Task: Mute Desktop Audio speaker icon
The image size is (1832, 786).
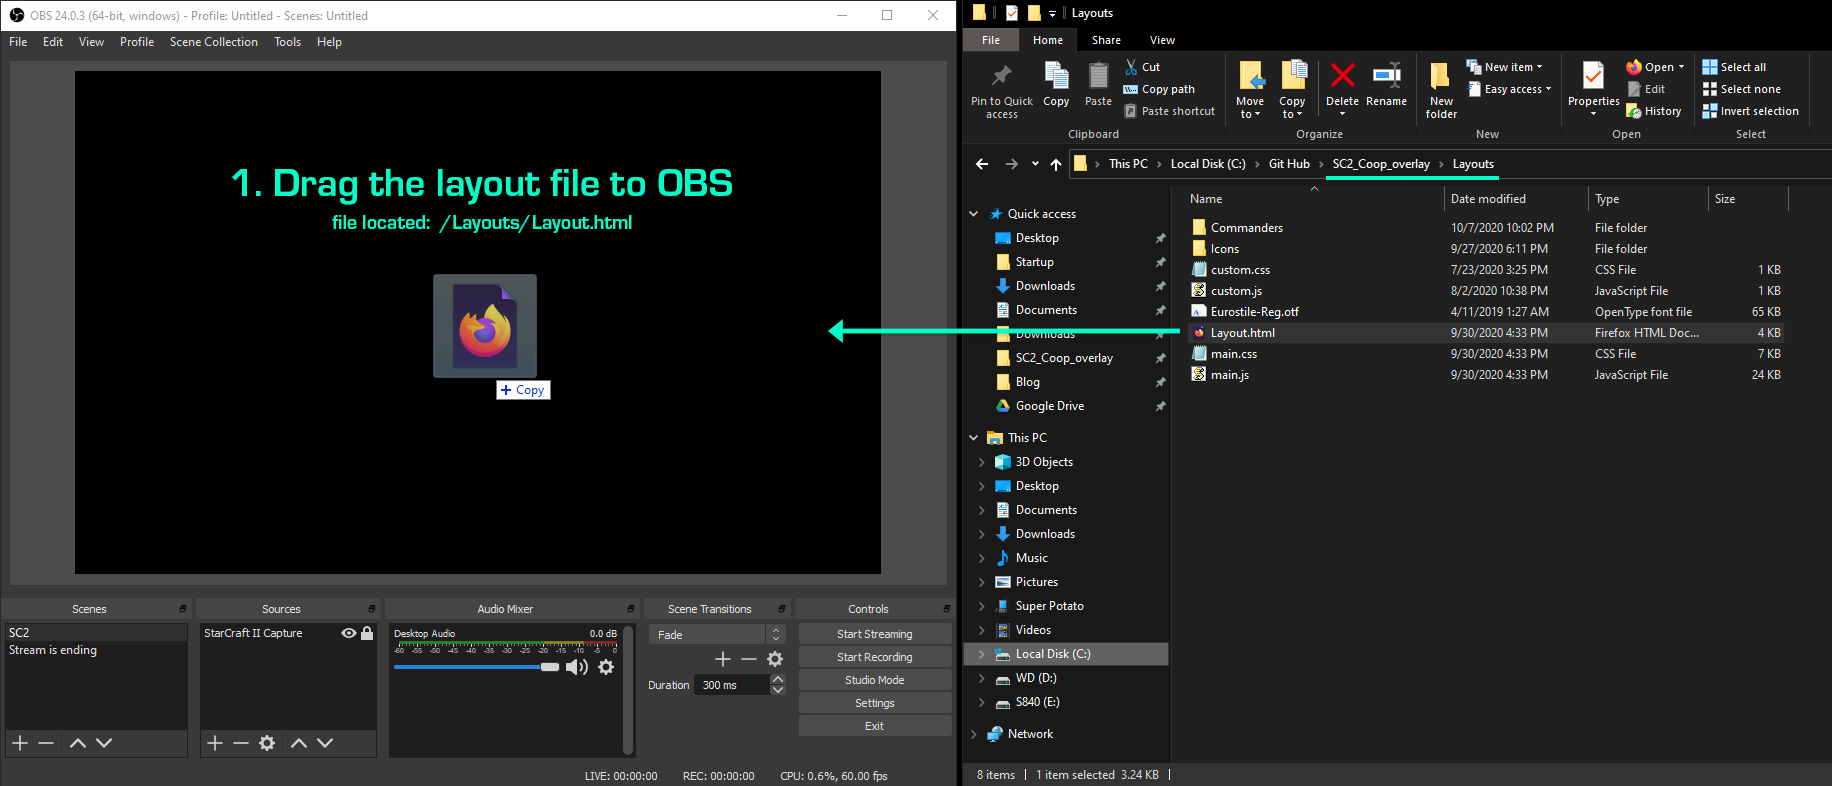Action: pos(577,667)
